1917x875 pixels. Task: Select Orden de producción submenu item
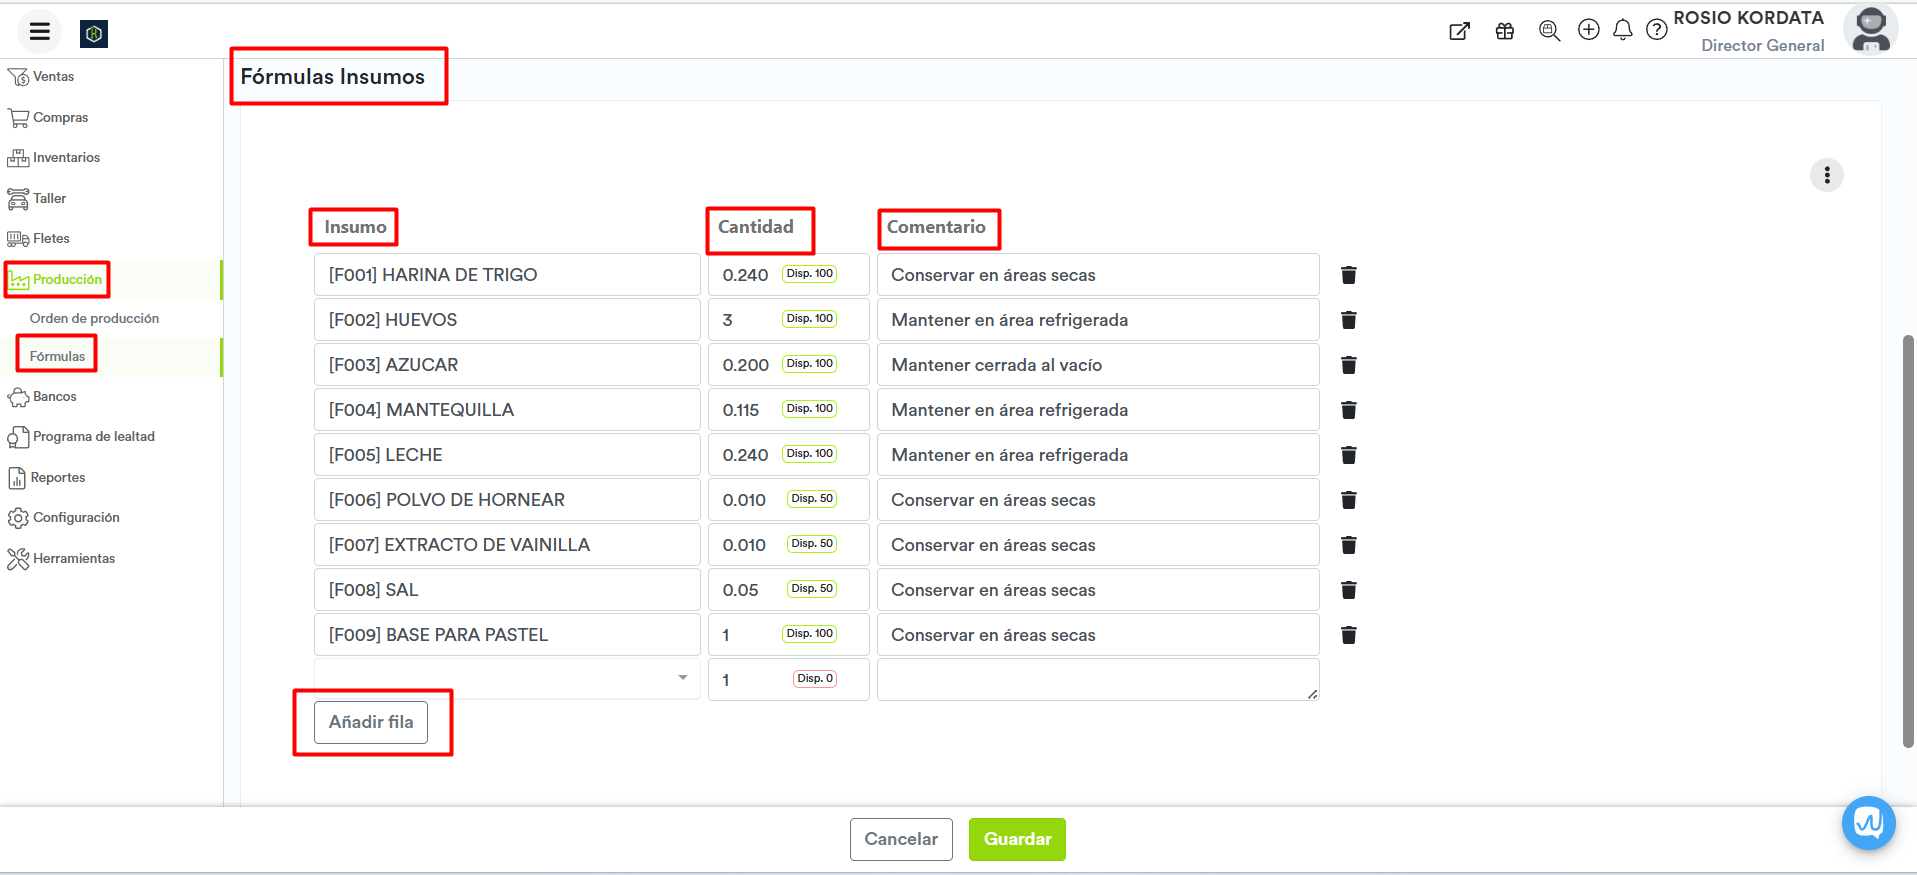point(94,318)
